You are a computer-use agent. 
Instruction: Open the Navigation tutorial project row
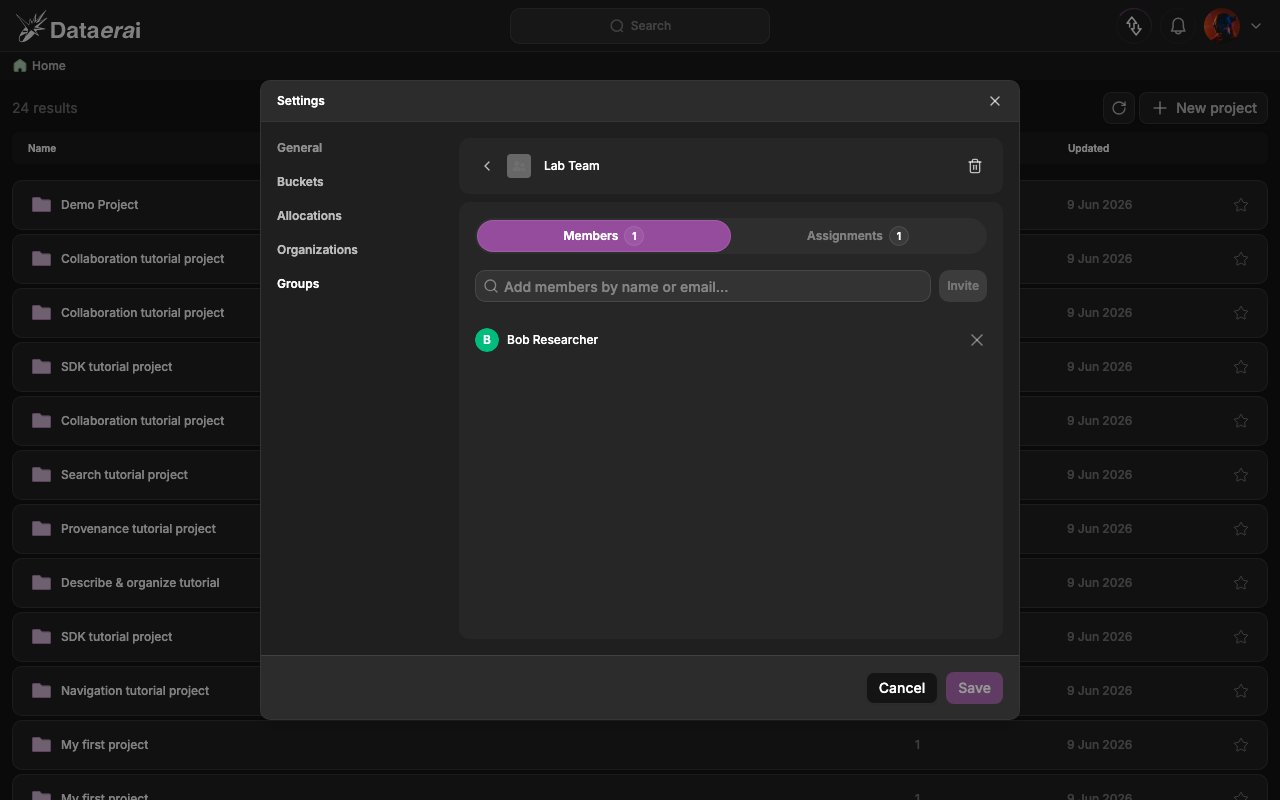point(640,691)
